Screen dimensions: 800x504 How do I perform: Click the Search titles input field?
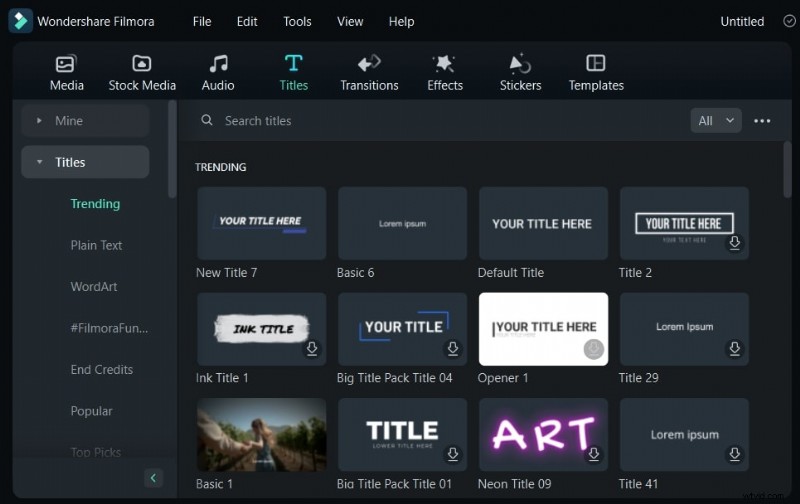tap(440, 121)
